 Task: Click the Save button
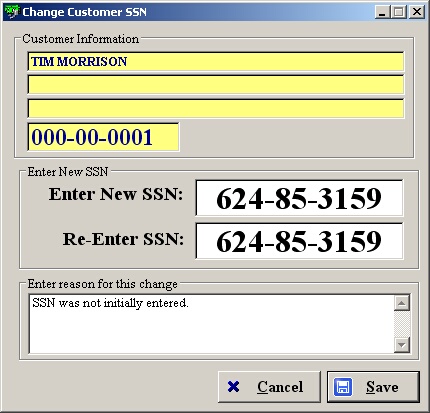click(373, 387)
